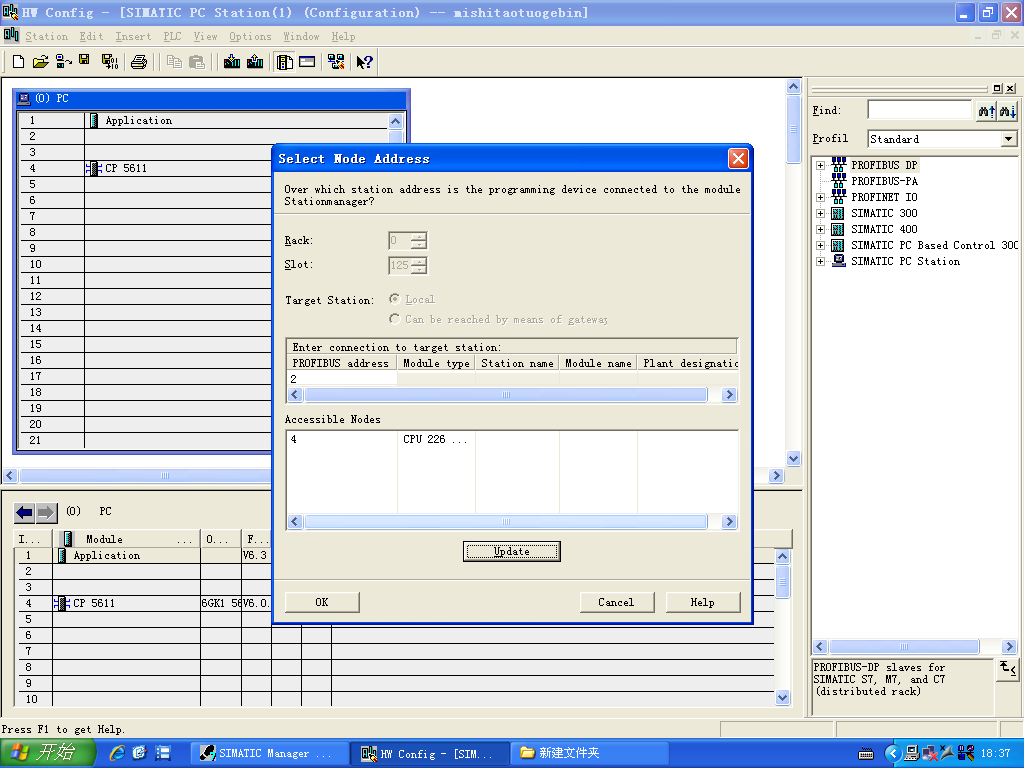Click the keyboard icon in system tray

point(866,754)
